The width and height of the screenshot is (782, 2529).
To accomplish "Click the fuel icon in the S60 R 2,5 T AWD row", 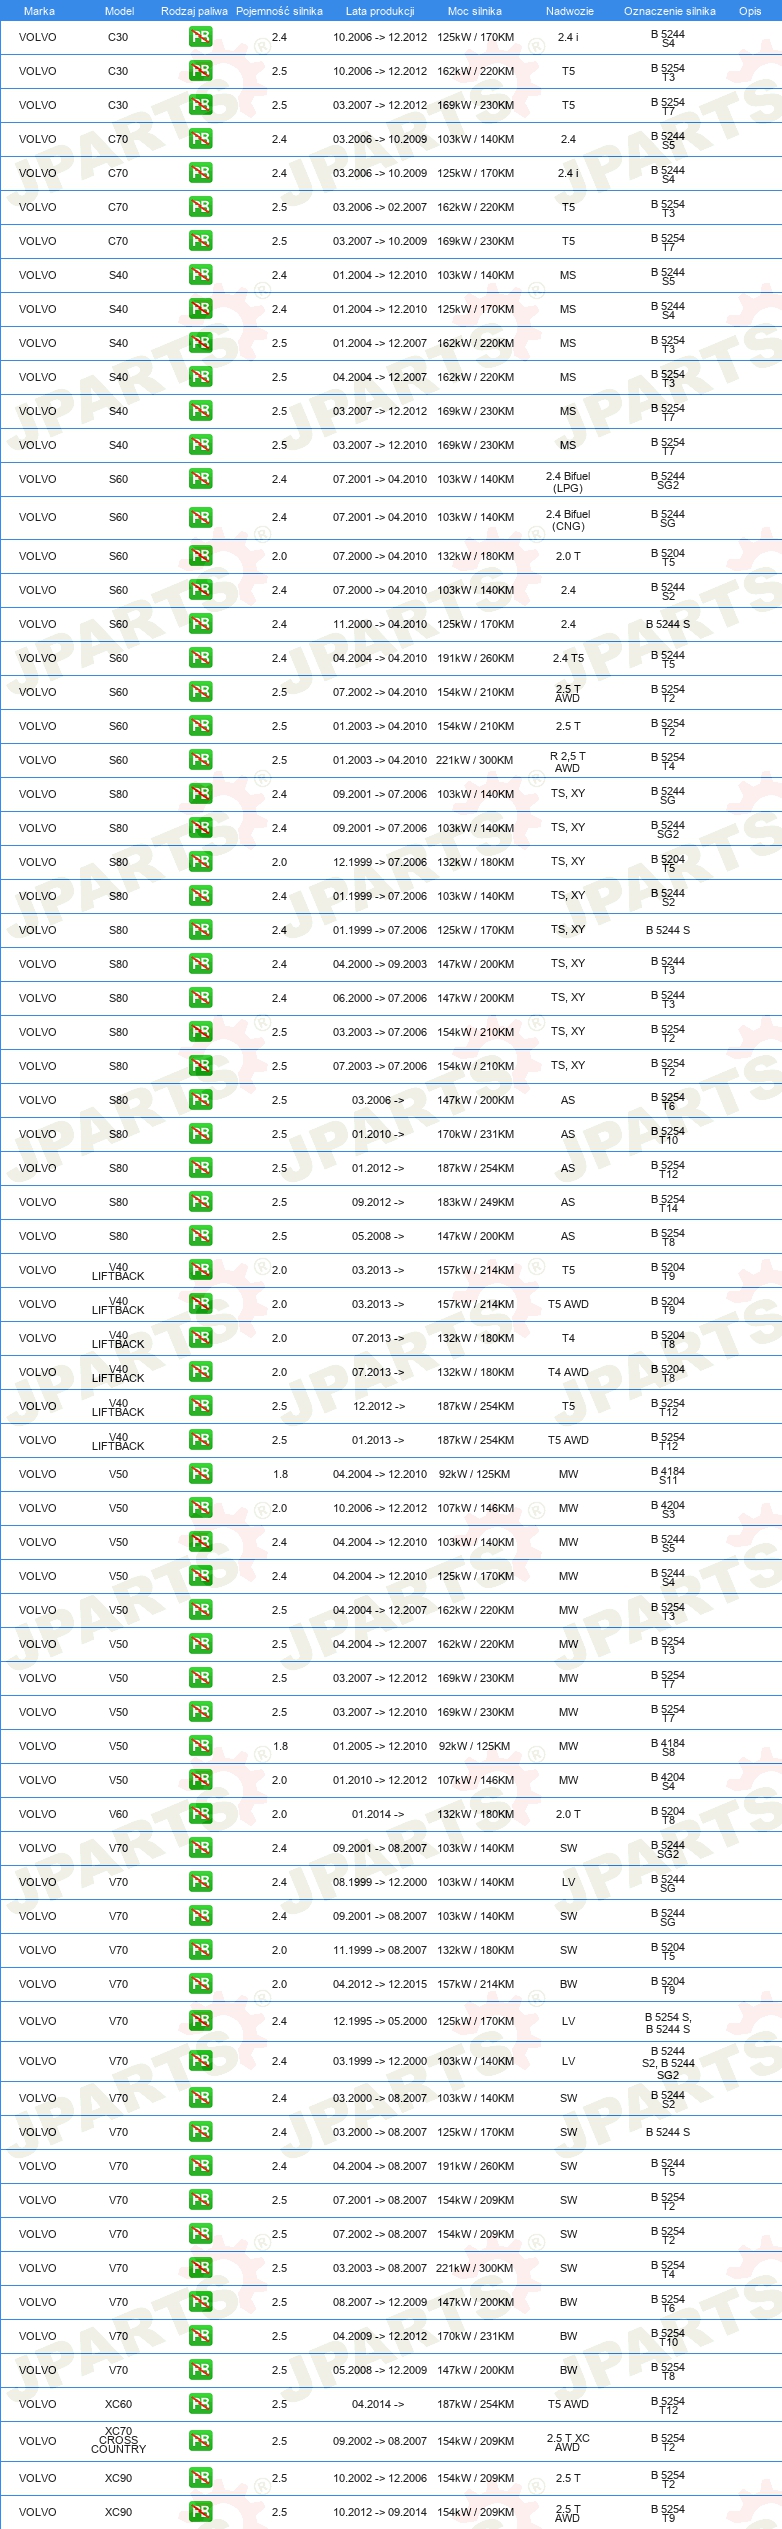I will click(200, 760).
